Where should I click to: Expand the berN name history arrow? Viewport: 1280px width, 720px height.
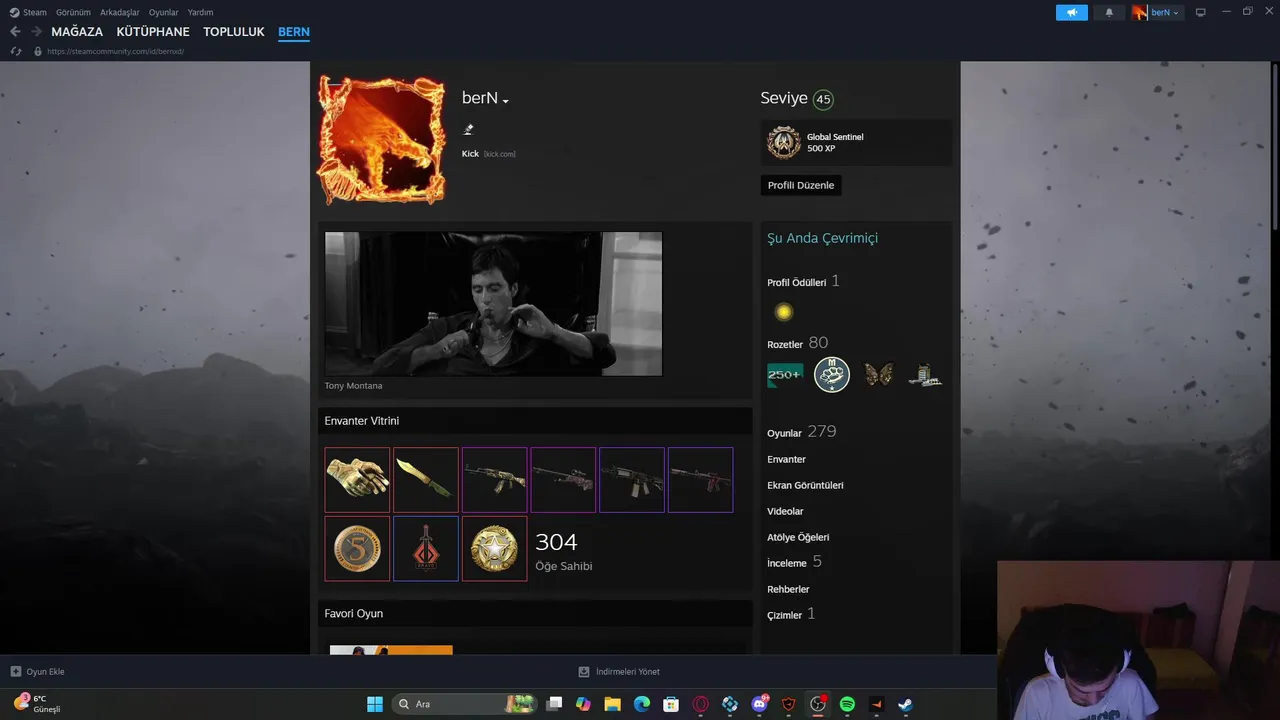tap(506, 101)
